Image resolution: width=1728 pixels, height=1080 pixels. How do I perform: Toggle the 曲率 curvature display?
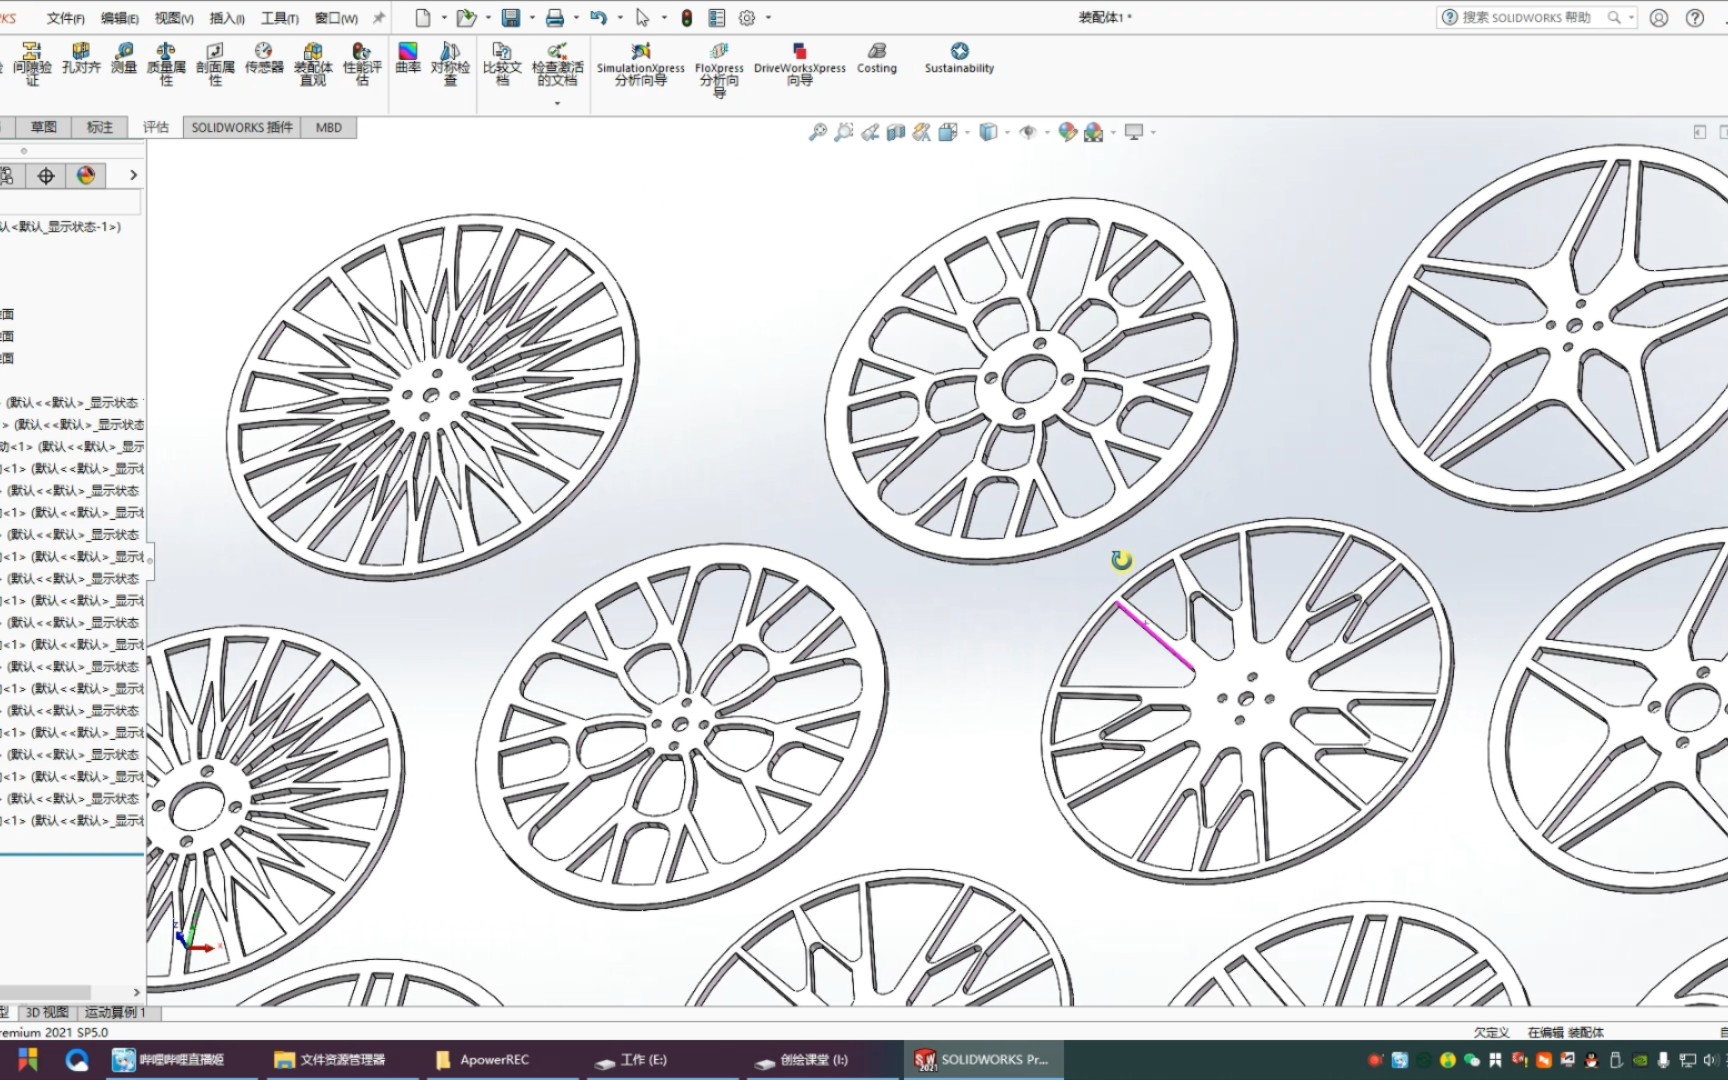(x=408, y=59)
